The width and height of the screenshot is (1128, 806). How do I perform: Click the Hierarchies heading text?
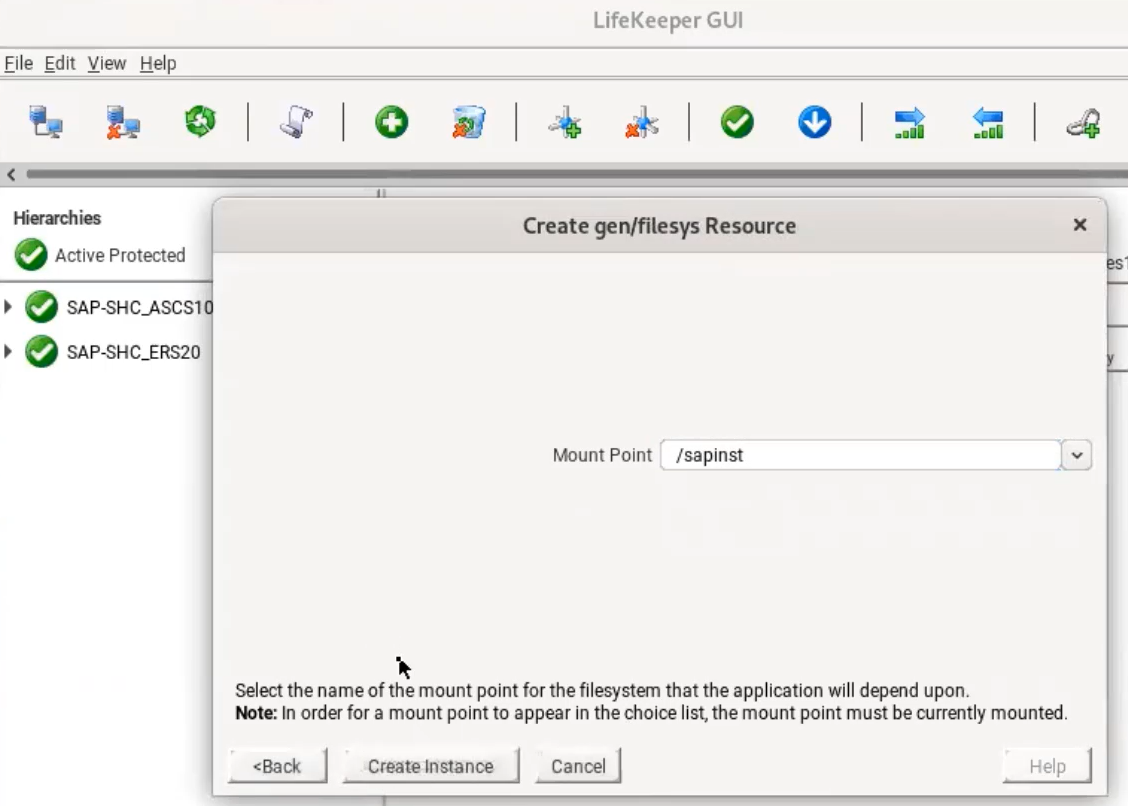pyautogui.click(x=57, y=218)
